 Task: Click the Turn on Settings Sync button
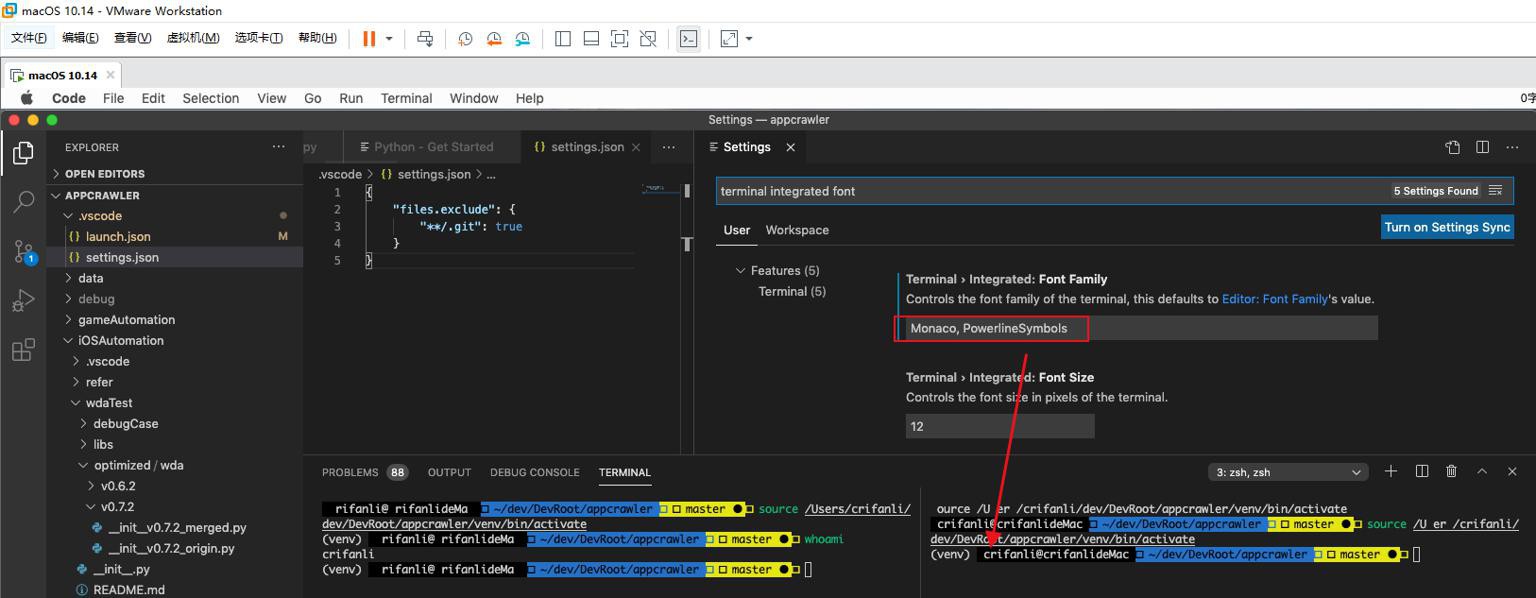[1447, 227]
